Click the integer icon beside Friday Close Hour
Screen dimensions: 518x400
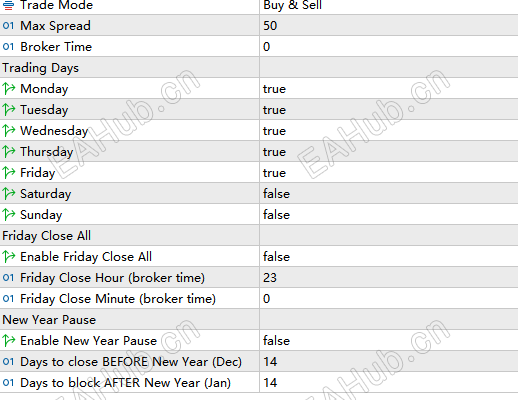click(x=8, y=278)
